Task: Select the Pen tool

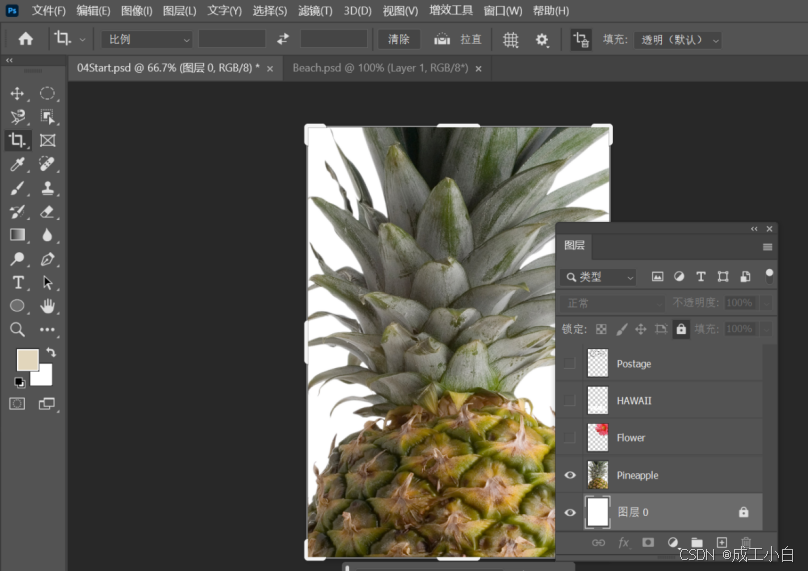Action: coord(47,259)
